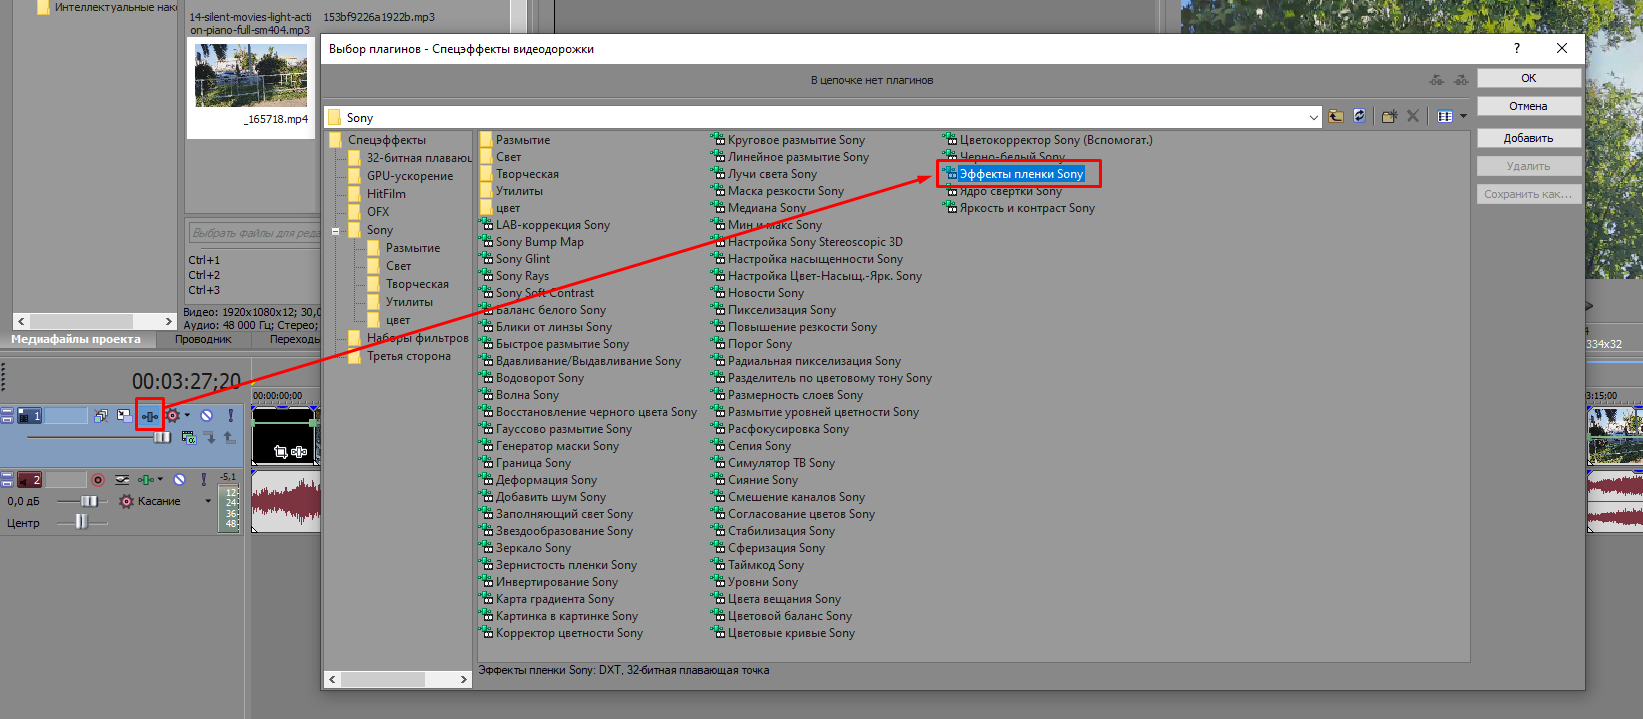Minimize video track 1 height
This screenshot has width=1643, height=719.
pyautogui.click(x=7, y=411)
